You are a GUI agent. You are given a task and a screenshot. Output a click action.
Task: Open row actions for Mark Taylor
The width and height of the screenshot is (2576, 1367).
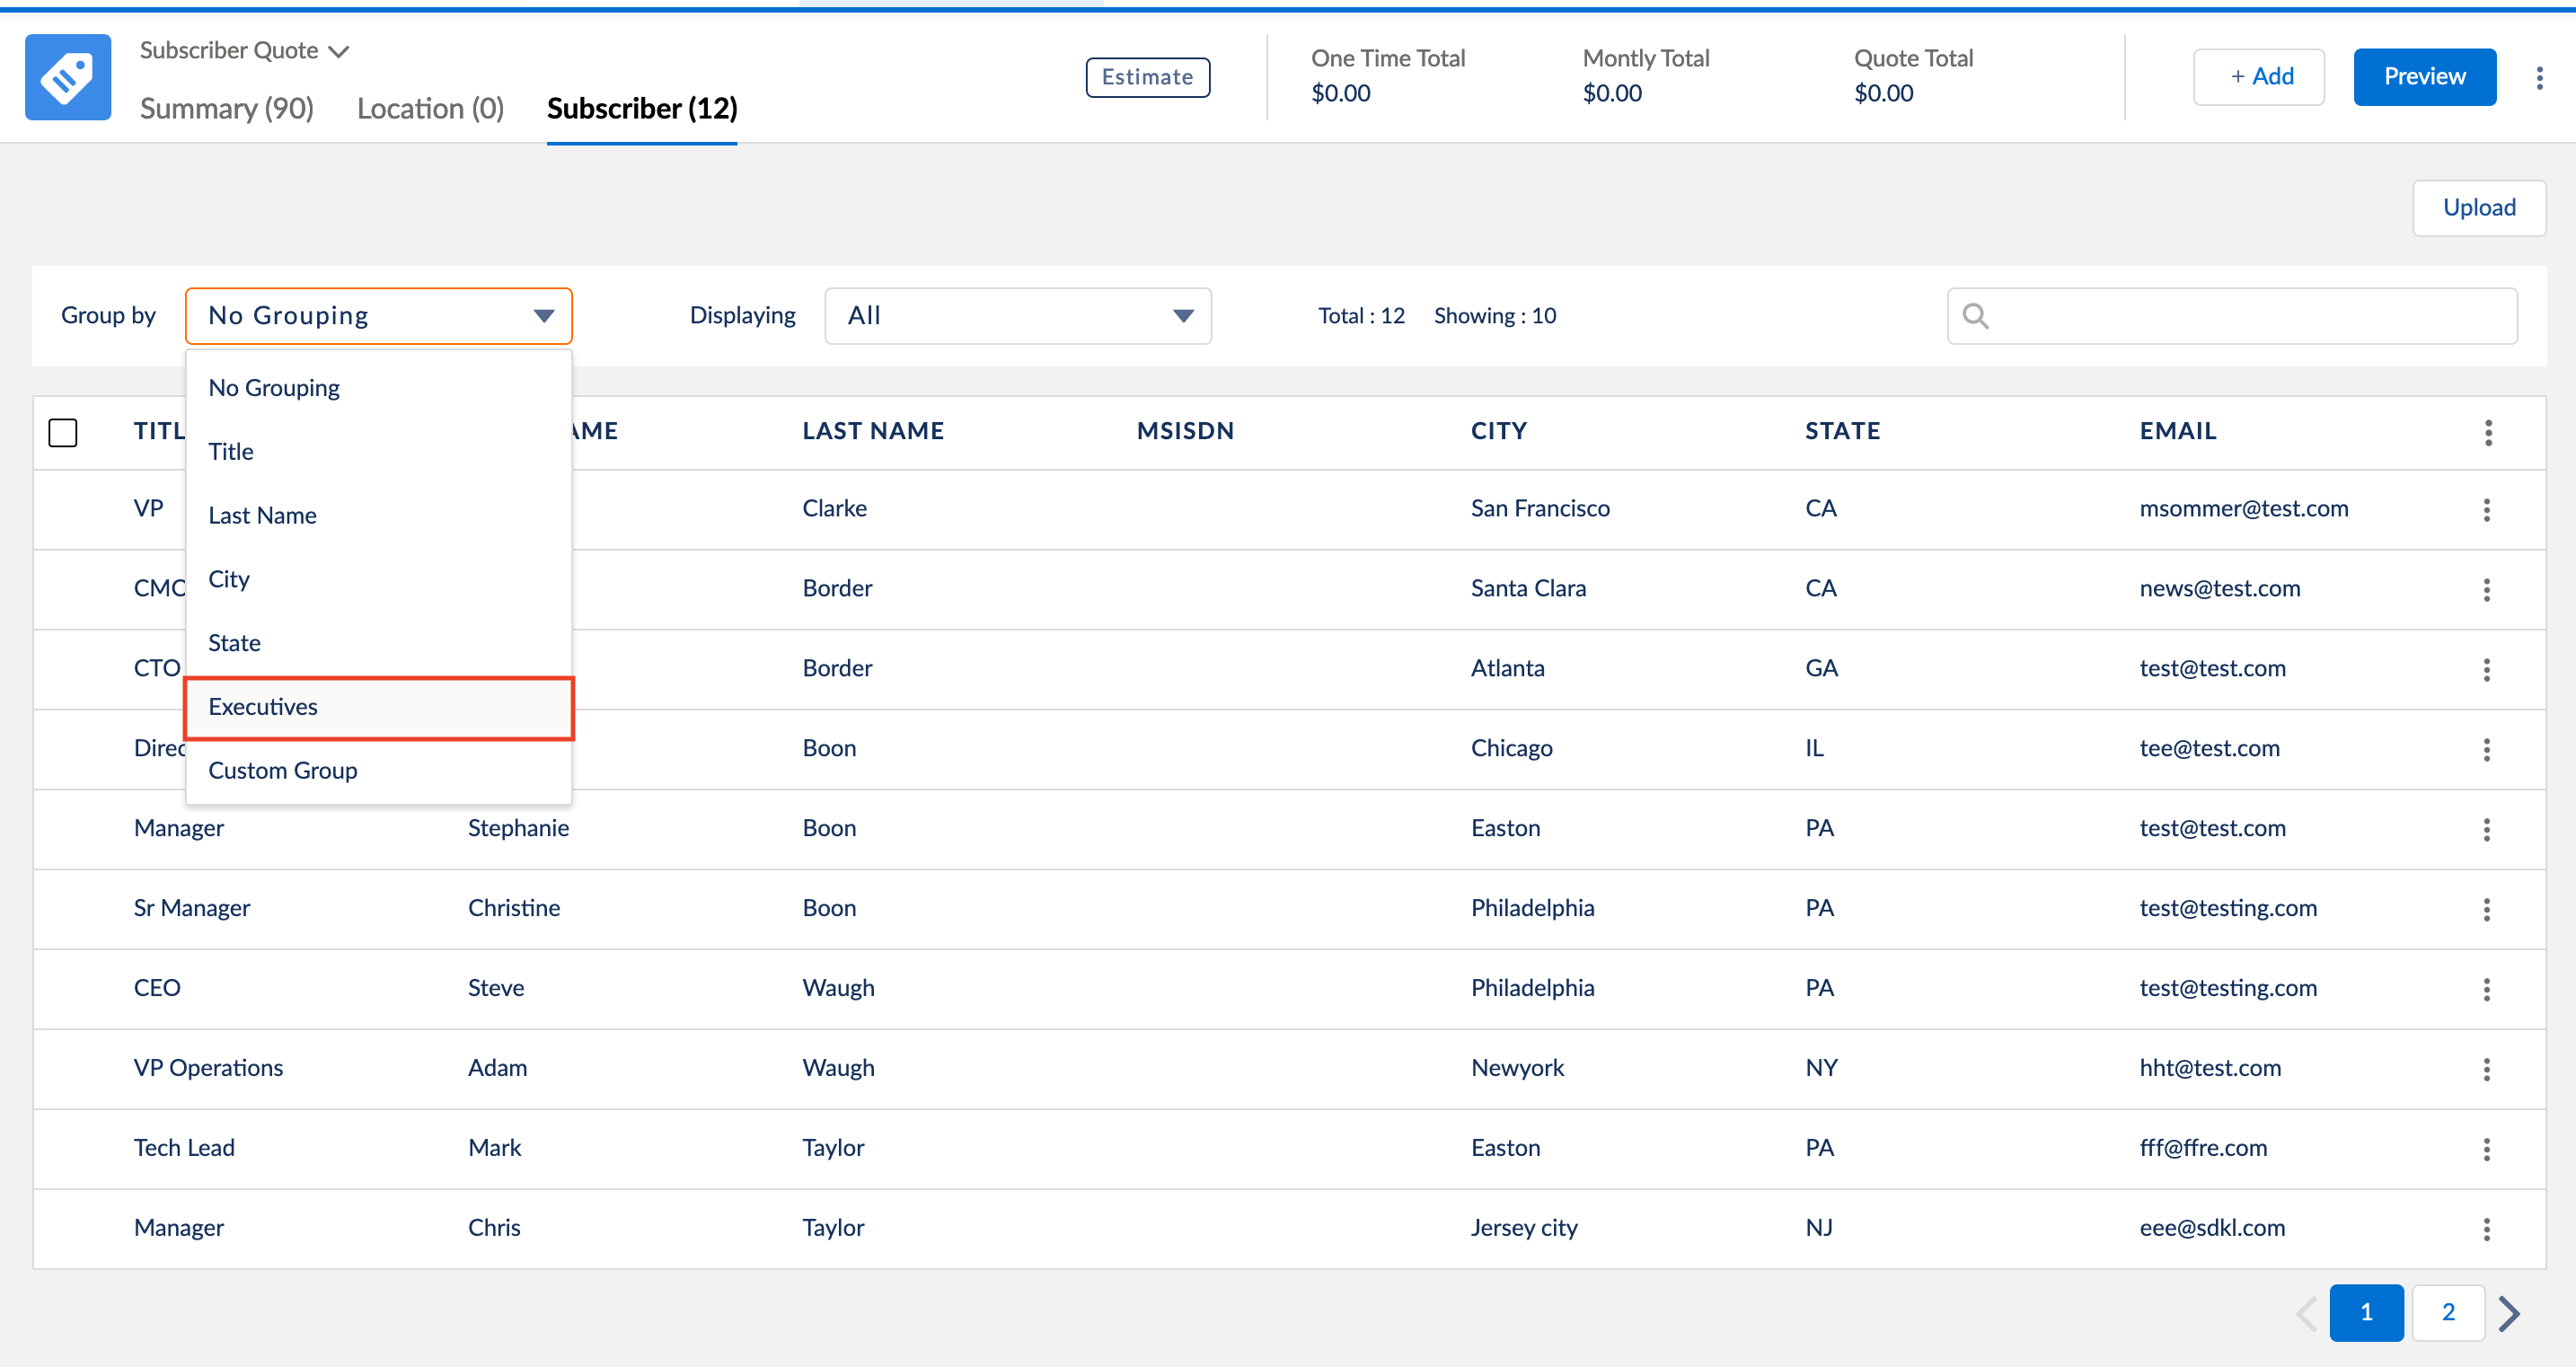point(2486,1149)
